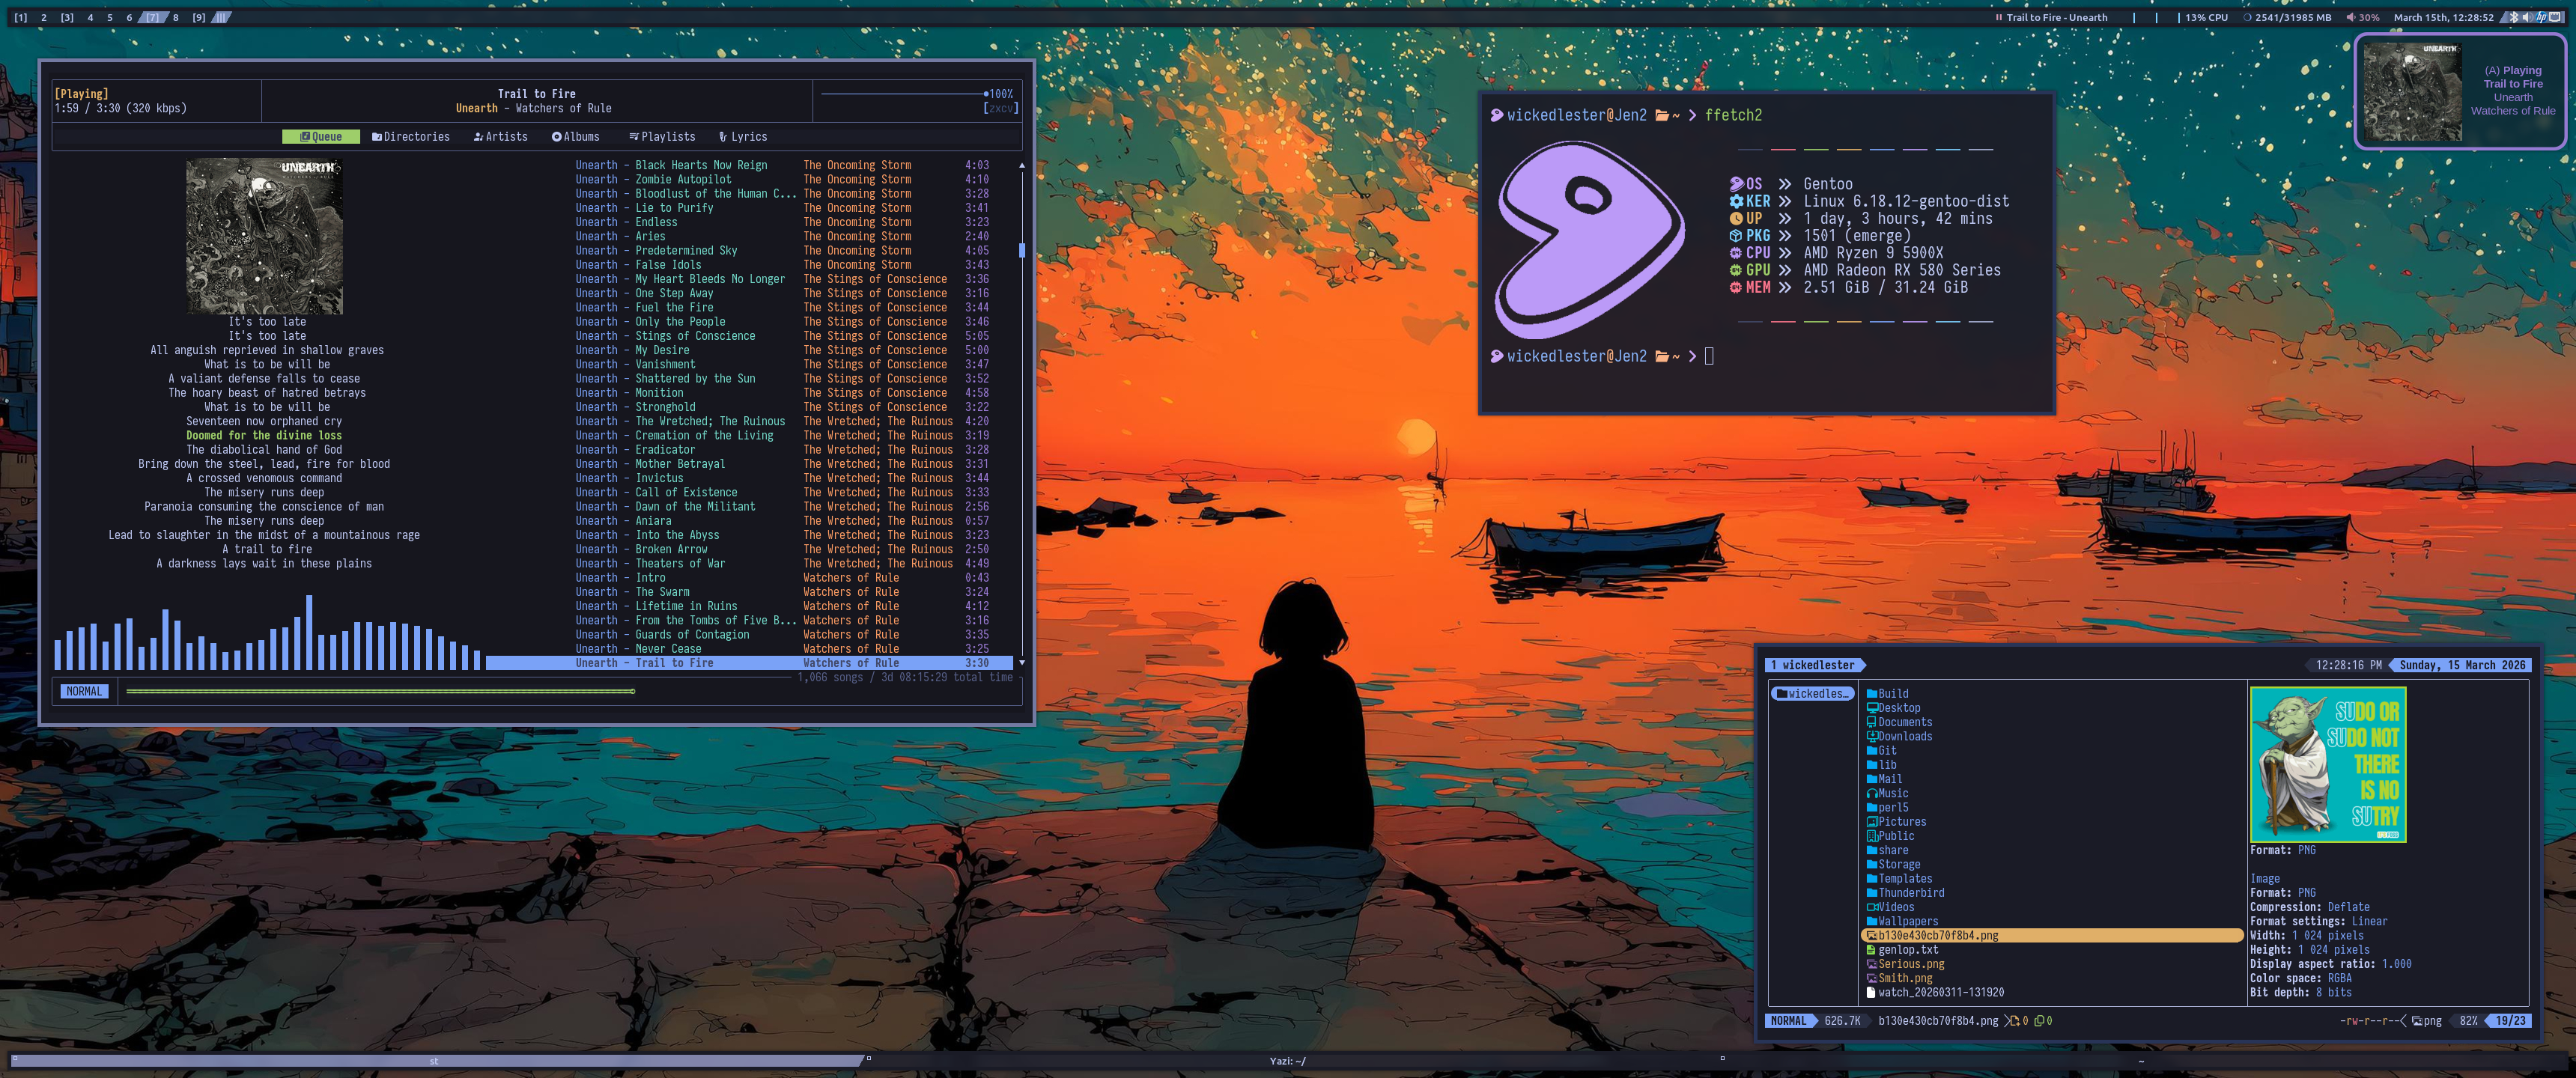Screen dimensions: 2576x1078
Task: Click queue scrollbar down arrow
Action: click(x=1021, y=663)
